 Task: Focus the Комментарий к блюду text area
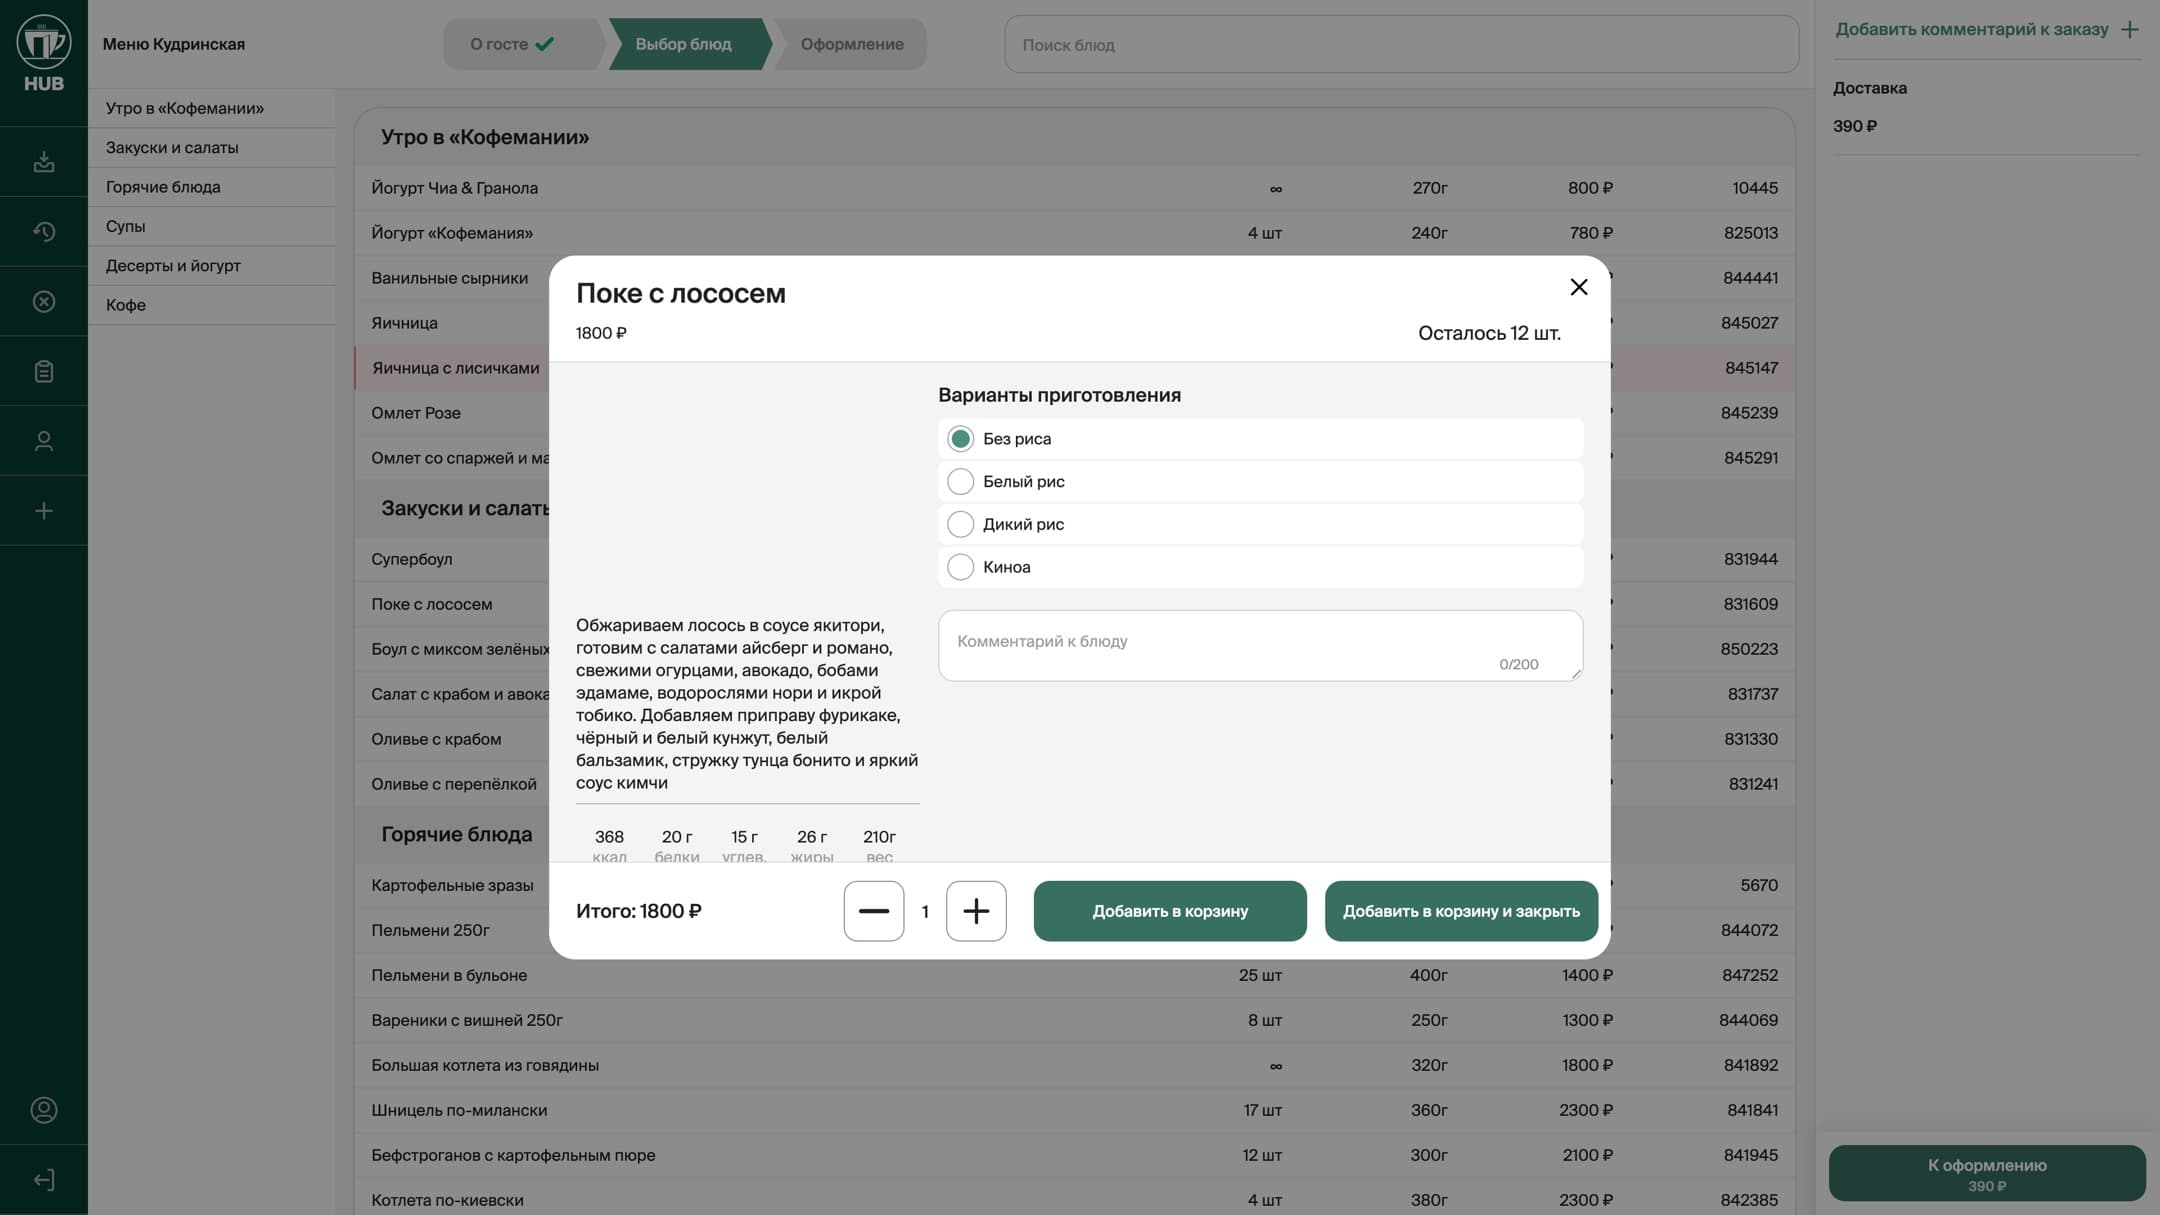1260,646
